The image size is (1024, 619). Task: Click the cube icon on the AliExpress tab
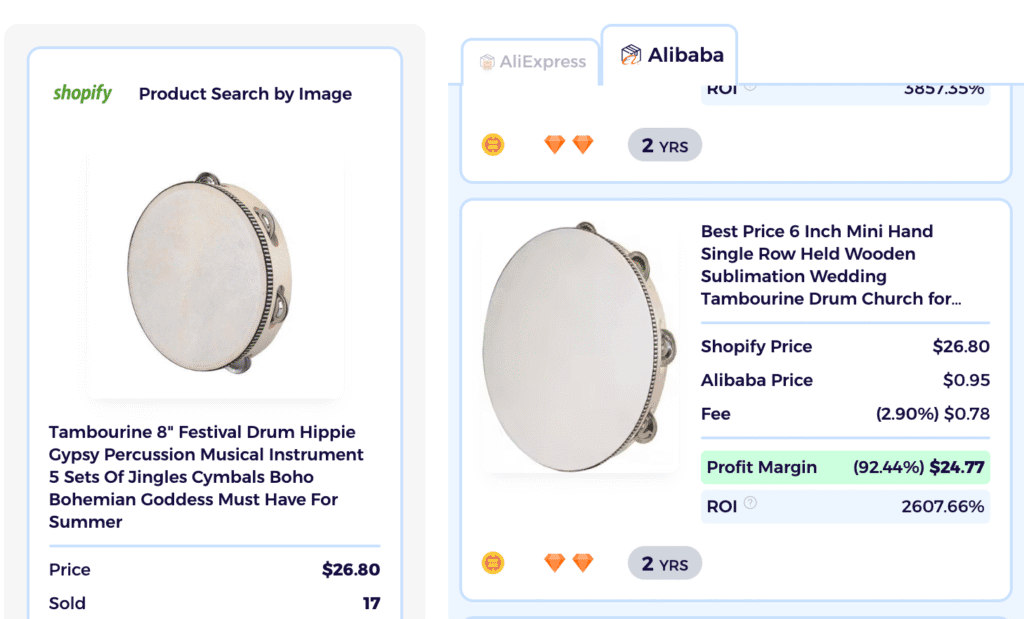coord(487,61)
